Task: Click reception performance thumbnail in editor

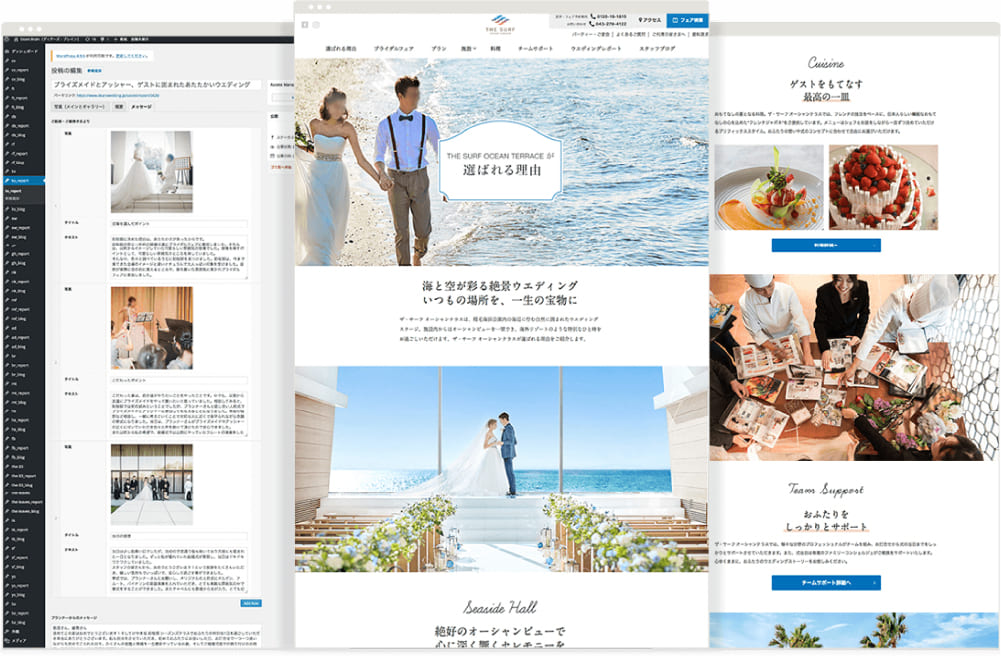Action: coord(151,327)
